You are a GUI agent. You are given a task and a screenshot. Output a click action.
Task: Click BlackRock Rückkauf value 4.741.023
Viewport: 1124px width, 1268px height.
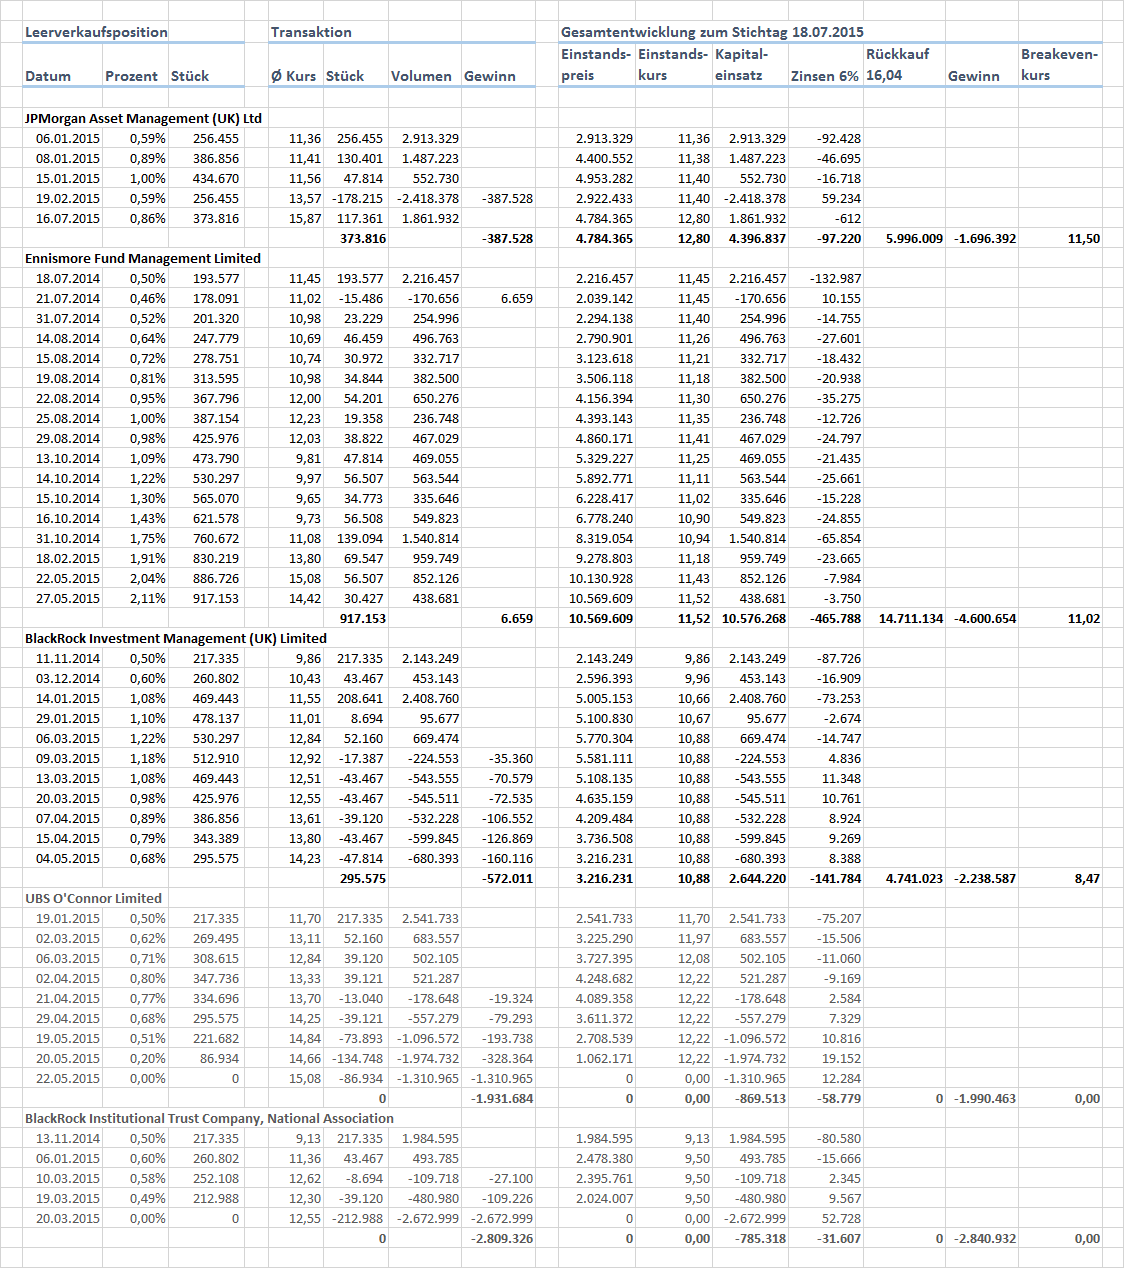914,878
